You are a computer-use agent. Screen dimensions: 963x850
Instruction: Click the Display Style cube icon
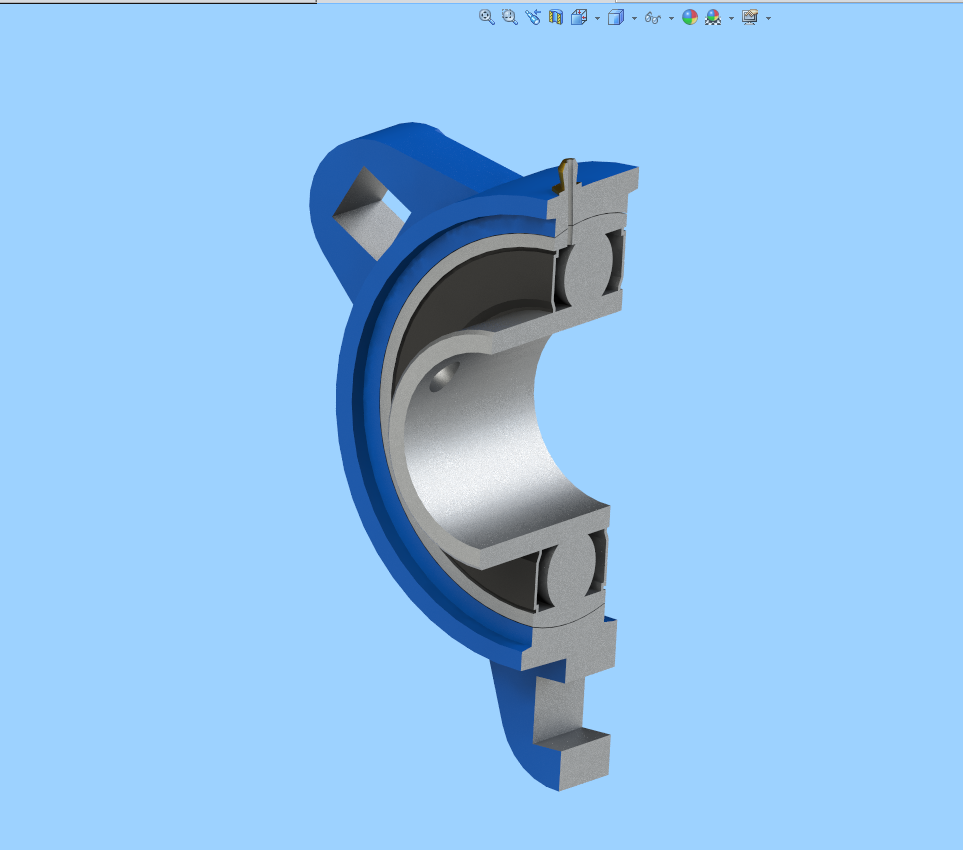coord(615,17)
